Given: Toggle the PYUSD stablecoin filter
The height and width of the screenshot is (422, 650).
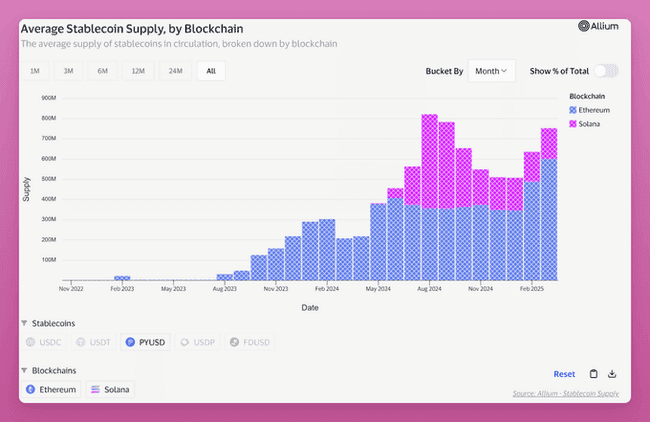Looking at the screenshot, I should pyautogui.click(x=143, y=342).
